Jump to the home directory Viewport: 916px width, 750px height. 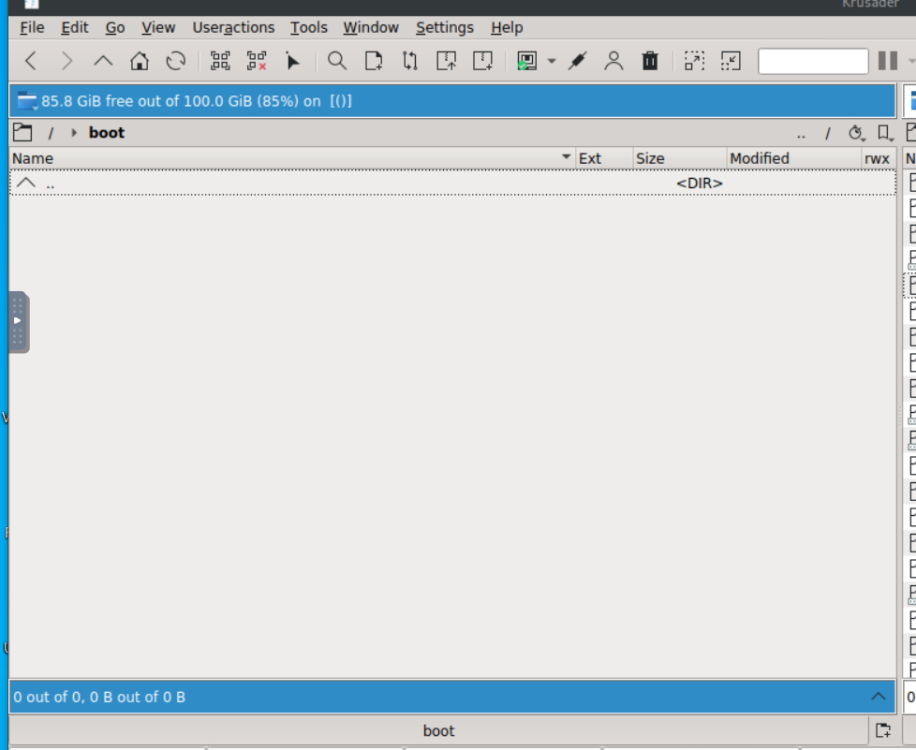pyautogui.click(x=139, y=61)
